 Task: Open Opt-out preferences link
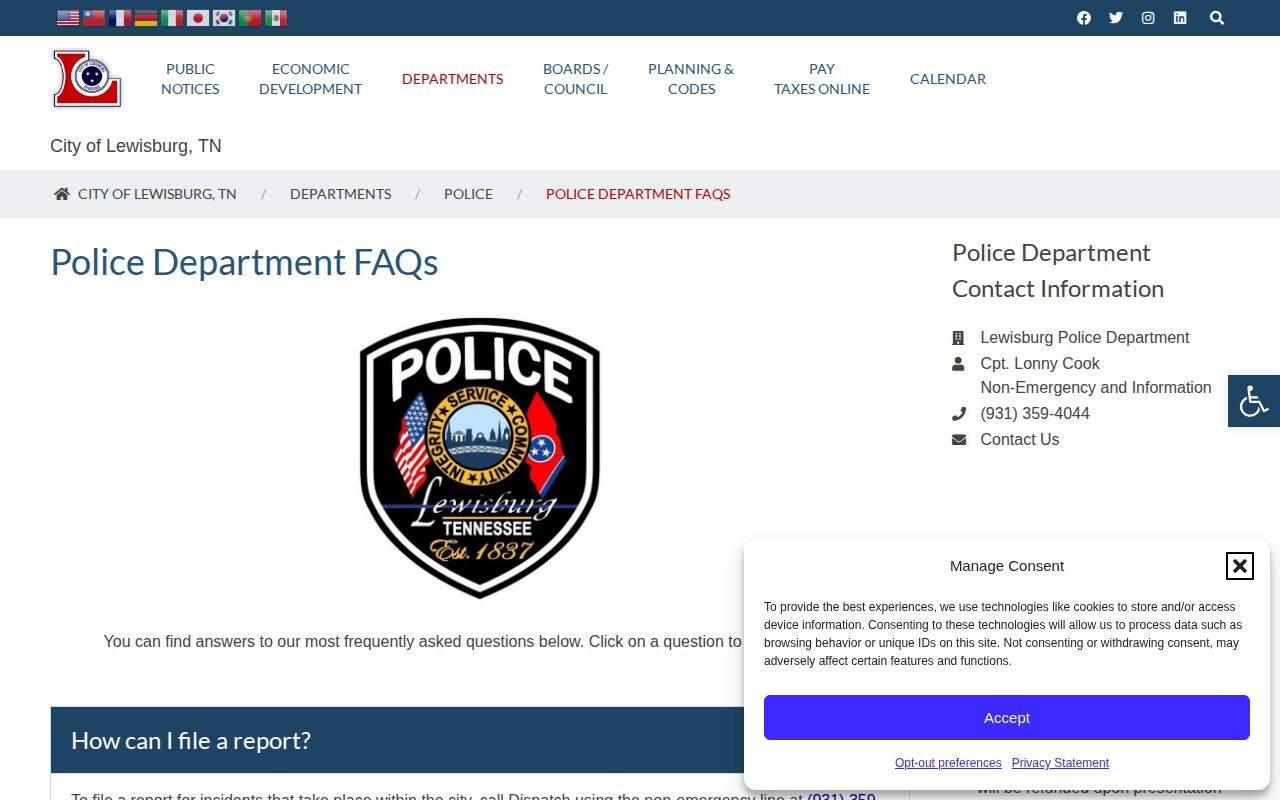pos(948,763)
